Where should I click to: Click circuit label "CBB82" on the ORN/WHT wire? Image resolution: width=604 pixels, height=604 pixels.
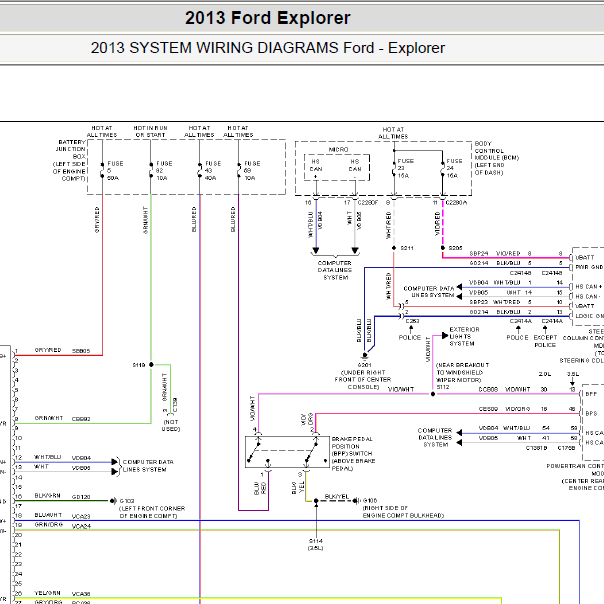pos(81,419)
